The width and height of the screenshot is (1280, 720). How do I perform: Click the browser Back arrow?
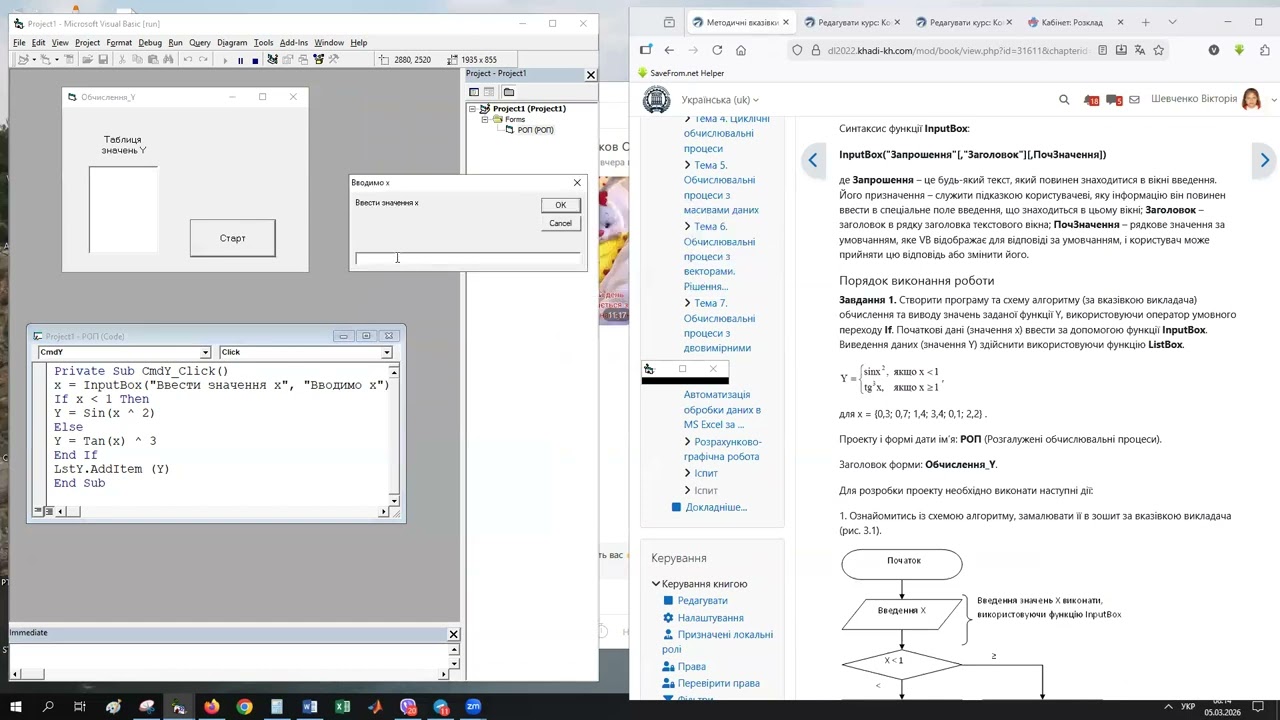669,50
